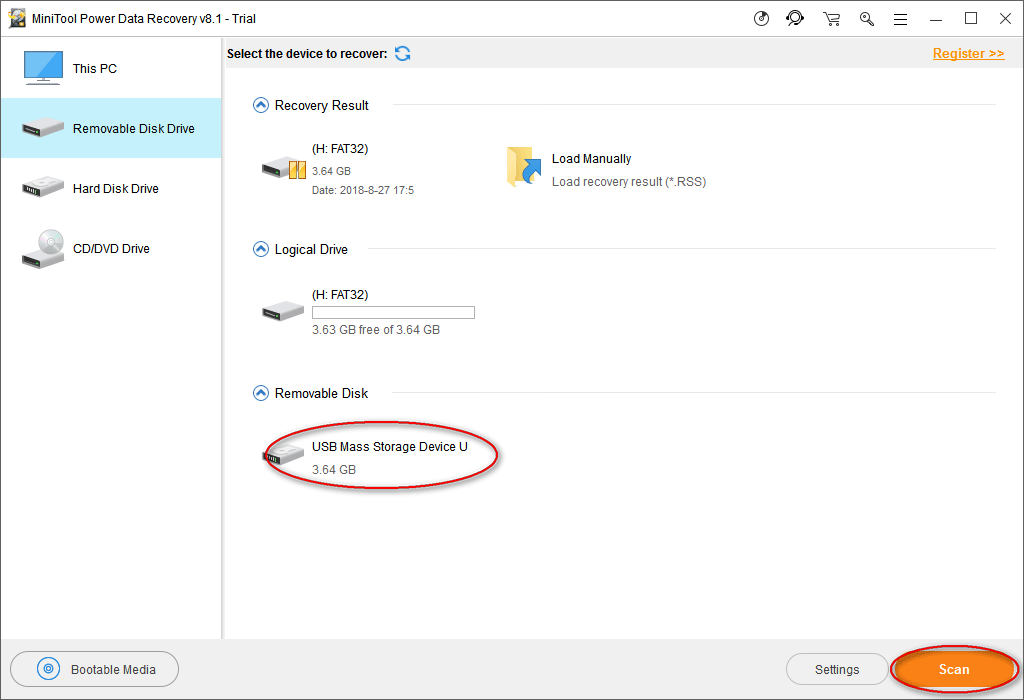
Task: Open support via the headset icon
Action: (x=795, y=18)
